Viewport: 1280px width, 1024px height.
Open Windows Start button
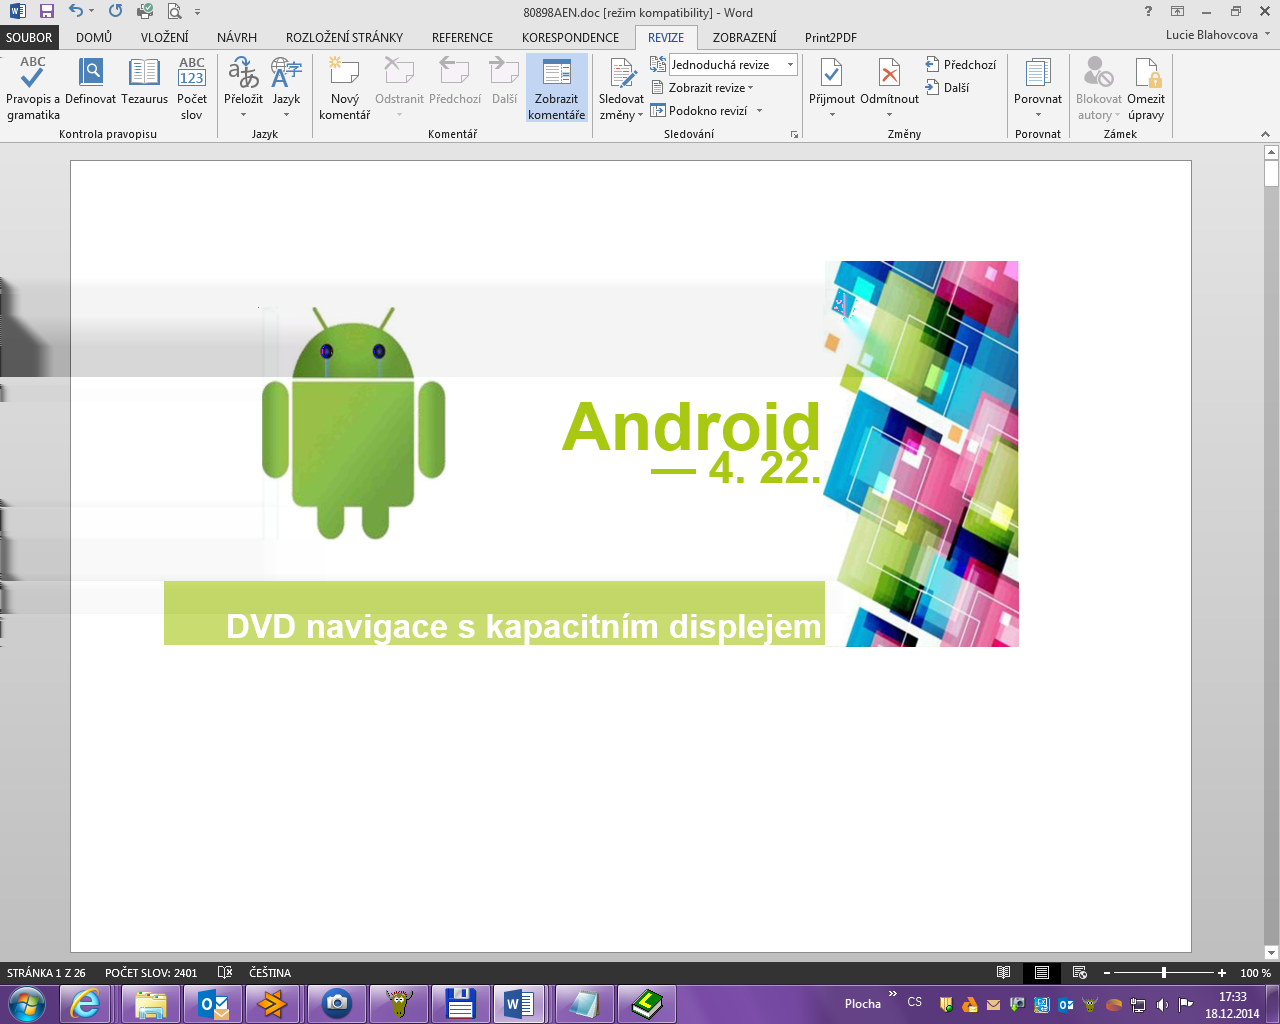(x=27, y=1004)
